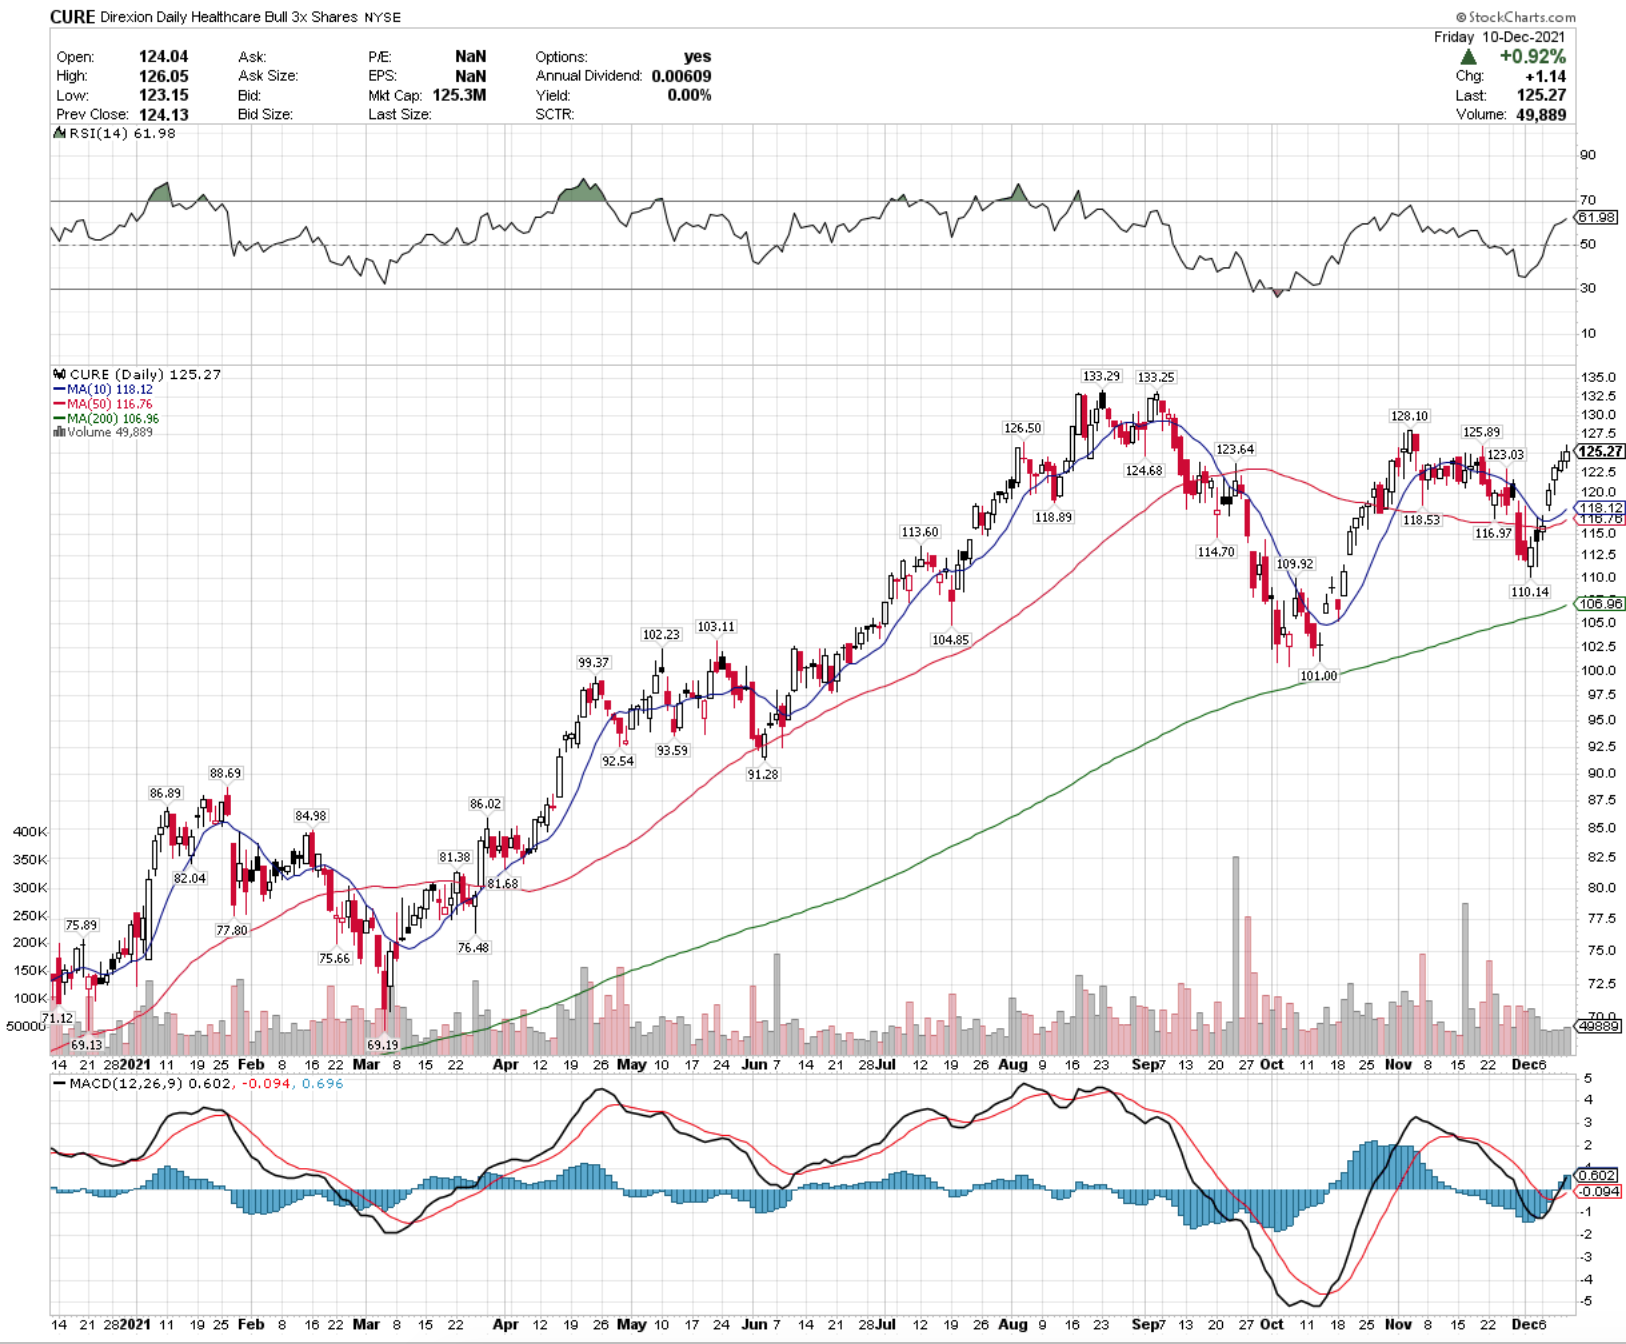This screenshot has width=1626, height=1344.
Task: Click the 76.48 price label
Action: pyautogui.click(x=473, y=948)
